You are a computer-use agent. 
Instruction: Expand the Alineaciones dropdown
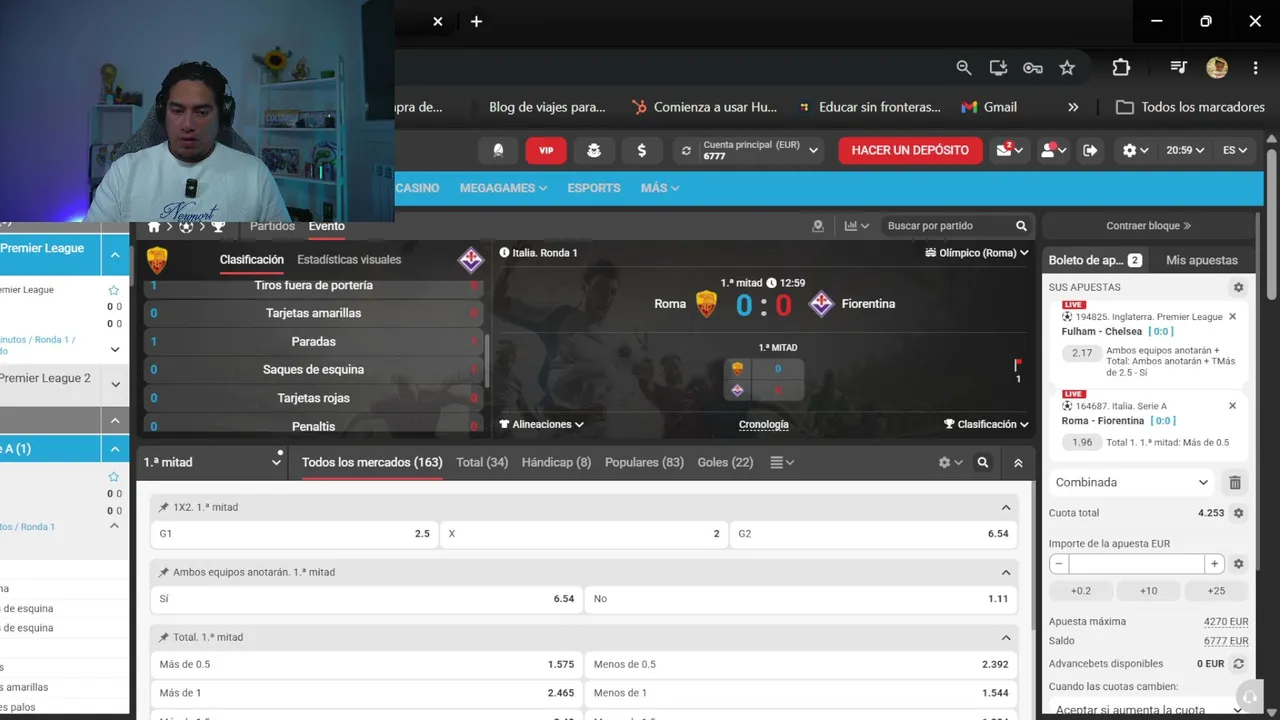point(541,425)
